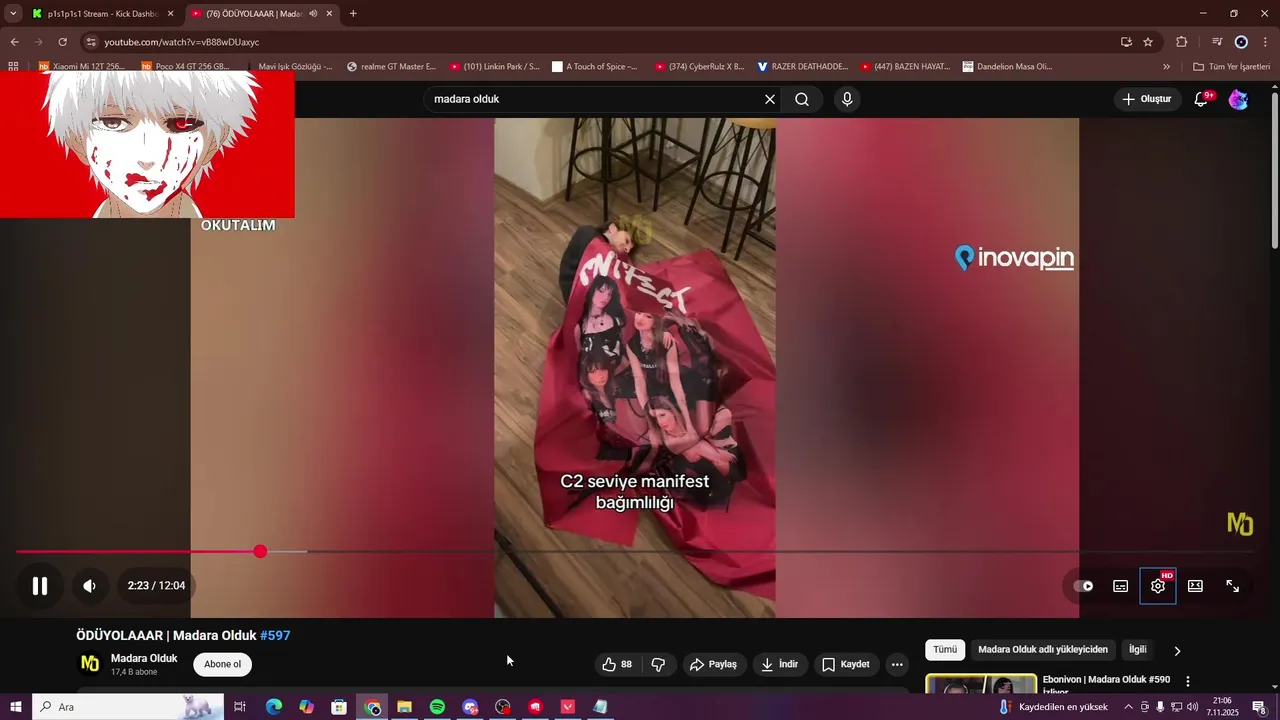Open the Windows Start menu

click(x=15, y=707)
